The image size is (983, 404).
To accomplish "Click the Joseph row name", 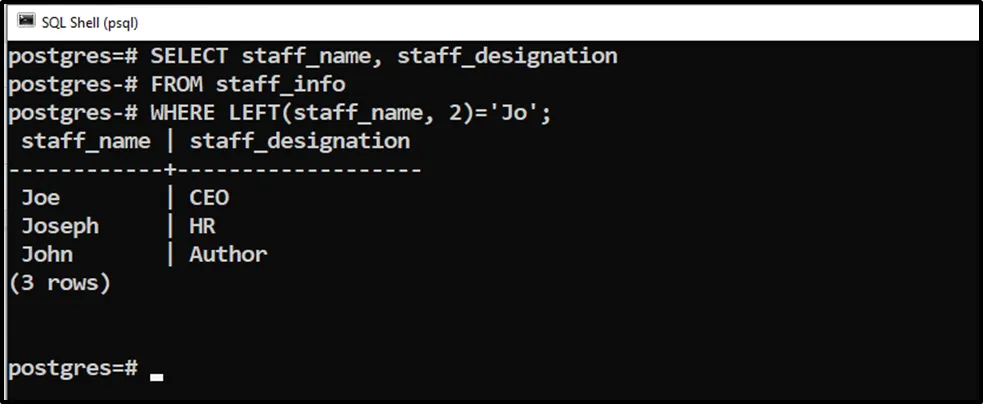I will click(x=60, y=226).
